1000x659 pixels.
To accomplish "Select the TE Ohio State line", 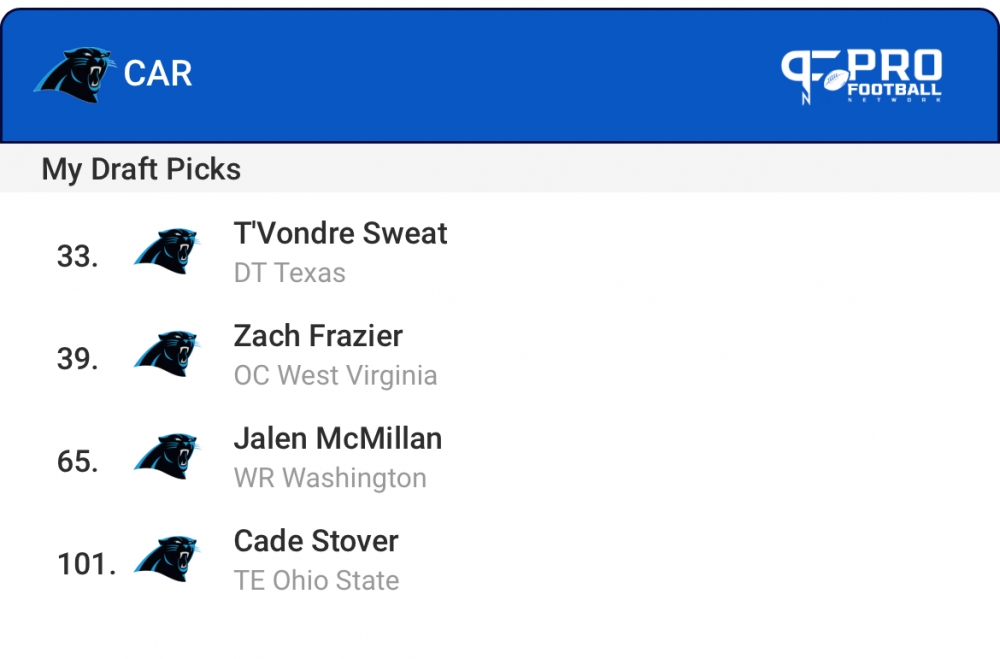I will [x=316, y=581].
